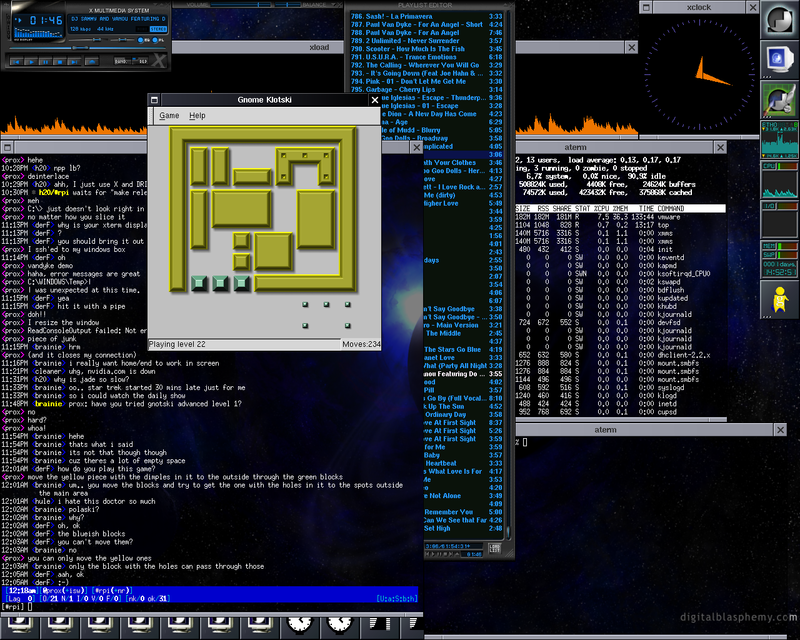800x640 pixels.
Task: Click the CPU monitor dockapp
Action: tap(780, 179)
